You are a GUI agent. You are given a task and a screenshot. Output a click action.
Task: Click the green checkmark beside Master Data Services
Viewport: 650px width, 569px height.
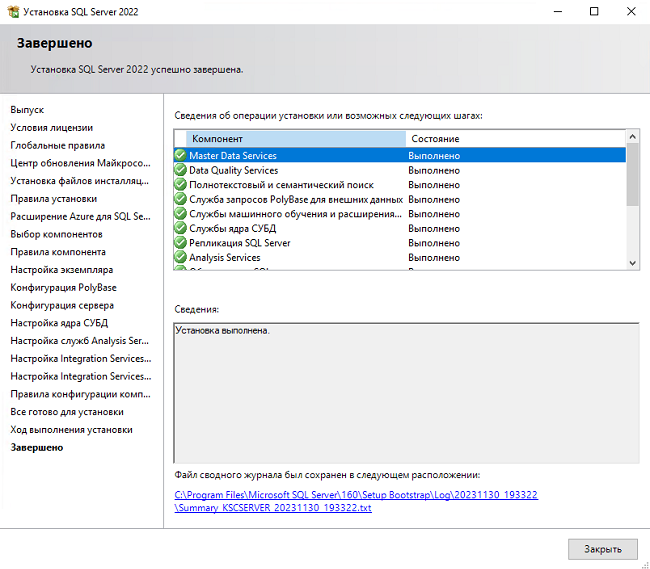click(x=180, y=156)
